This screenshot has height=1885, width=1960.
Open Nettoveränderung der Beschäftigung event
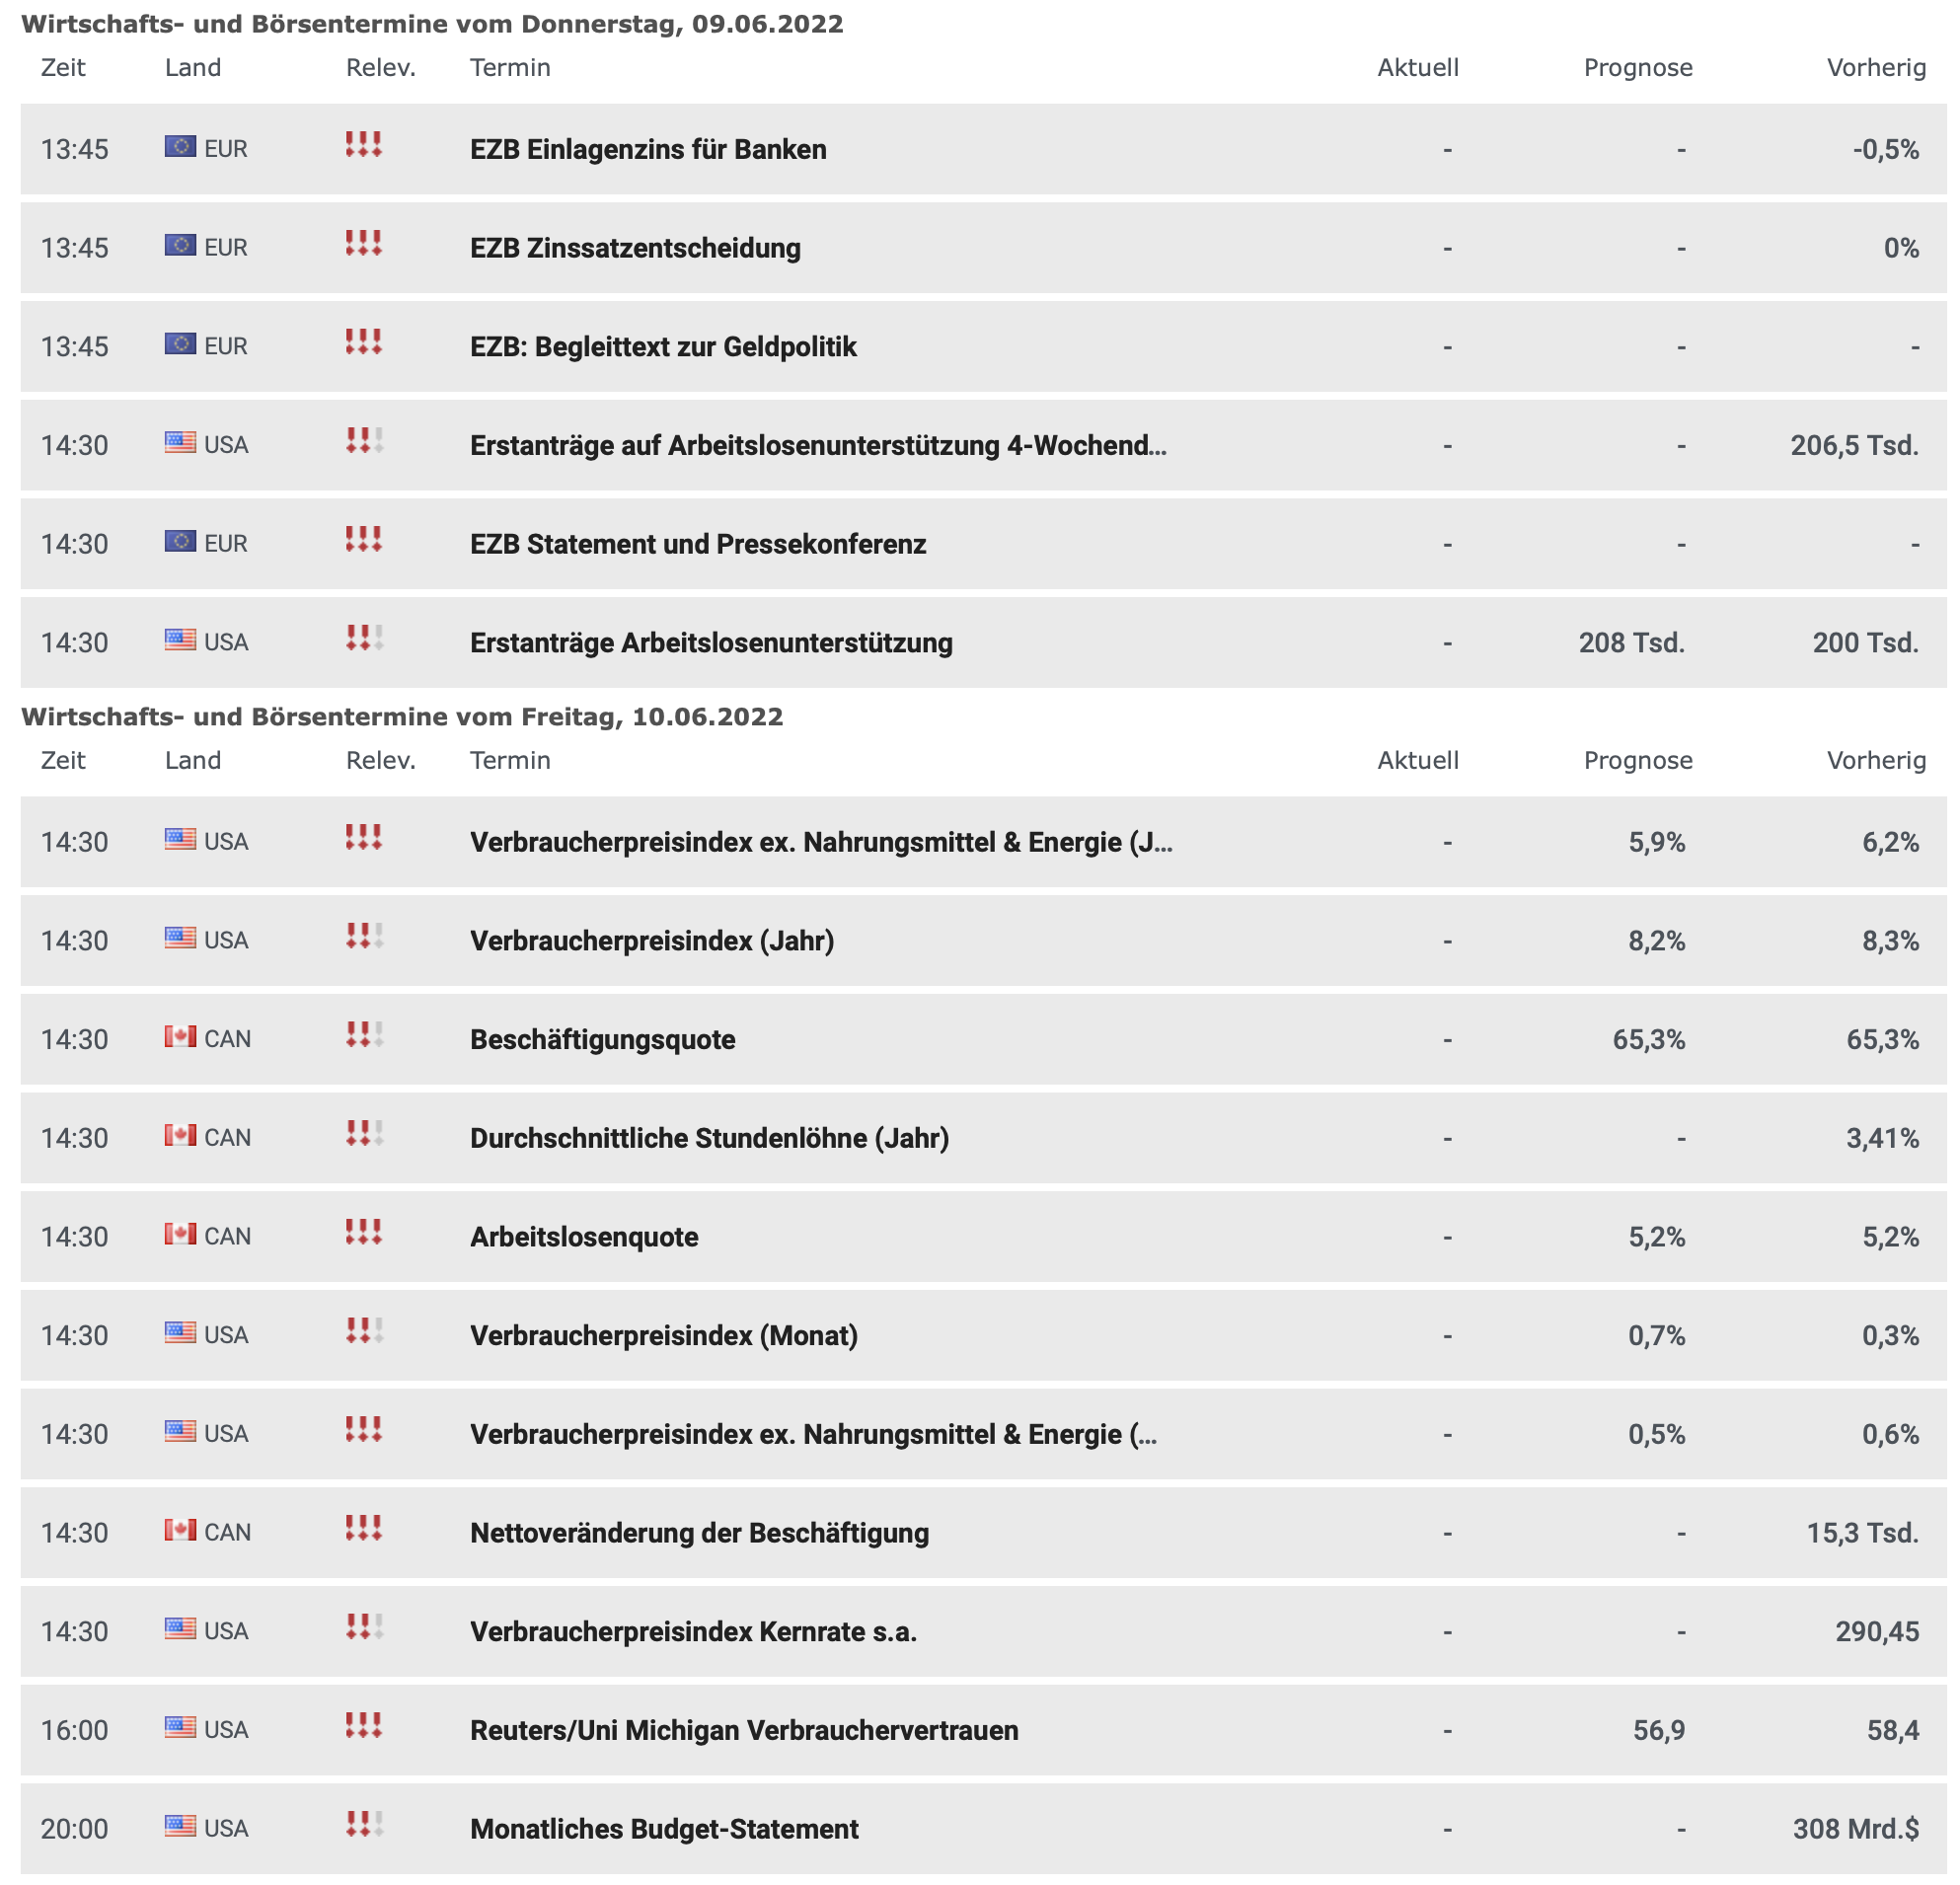699,1533
